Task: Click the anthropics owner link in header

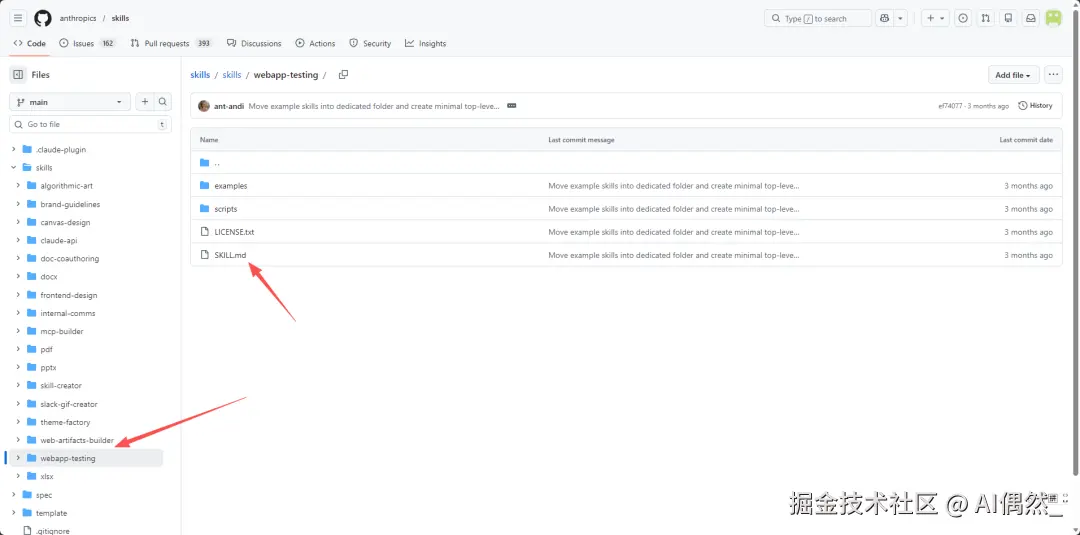Action: coord(78,19)
